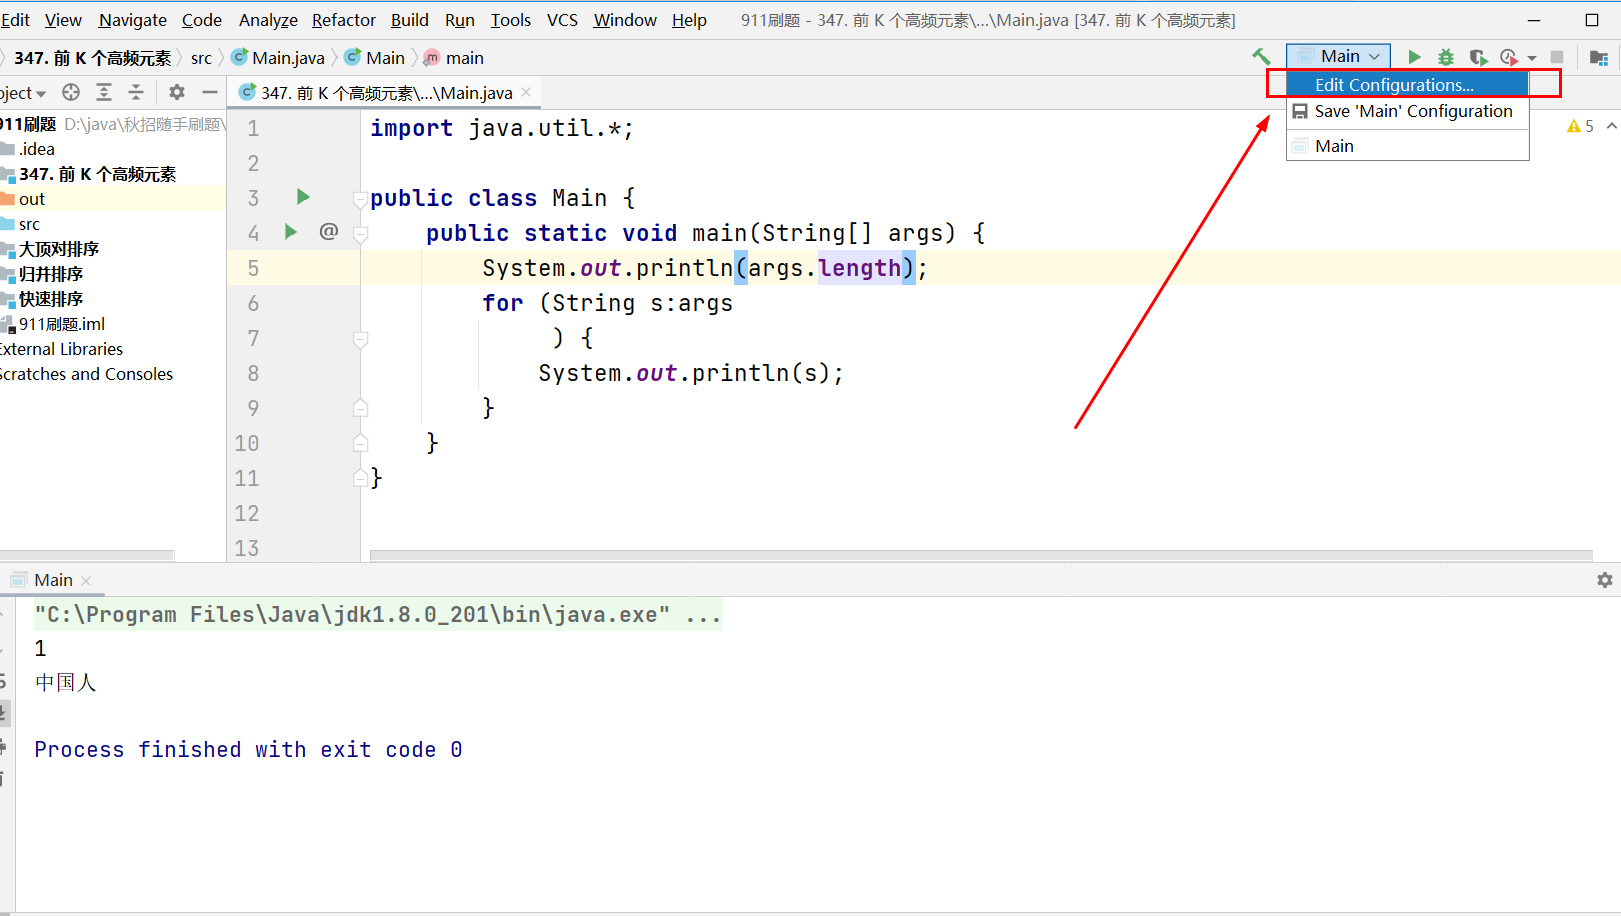Click the fold end marker on line 10
The height and width of the screenshot is (916, 1621).
361,442
